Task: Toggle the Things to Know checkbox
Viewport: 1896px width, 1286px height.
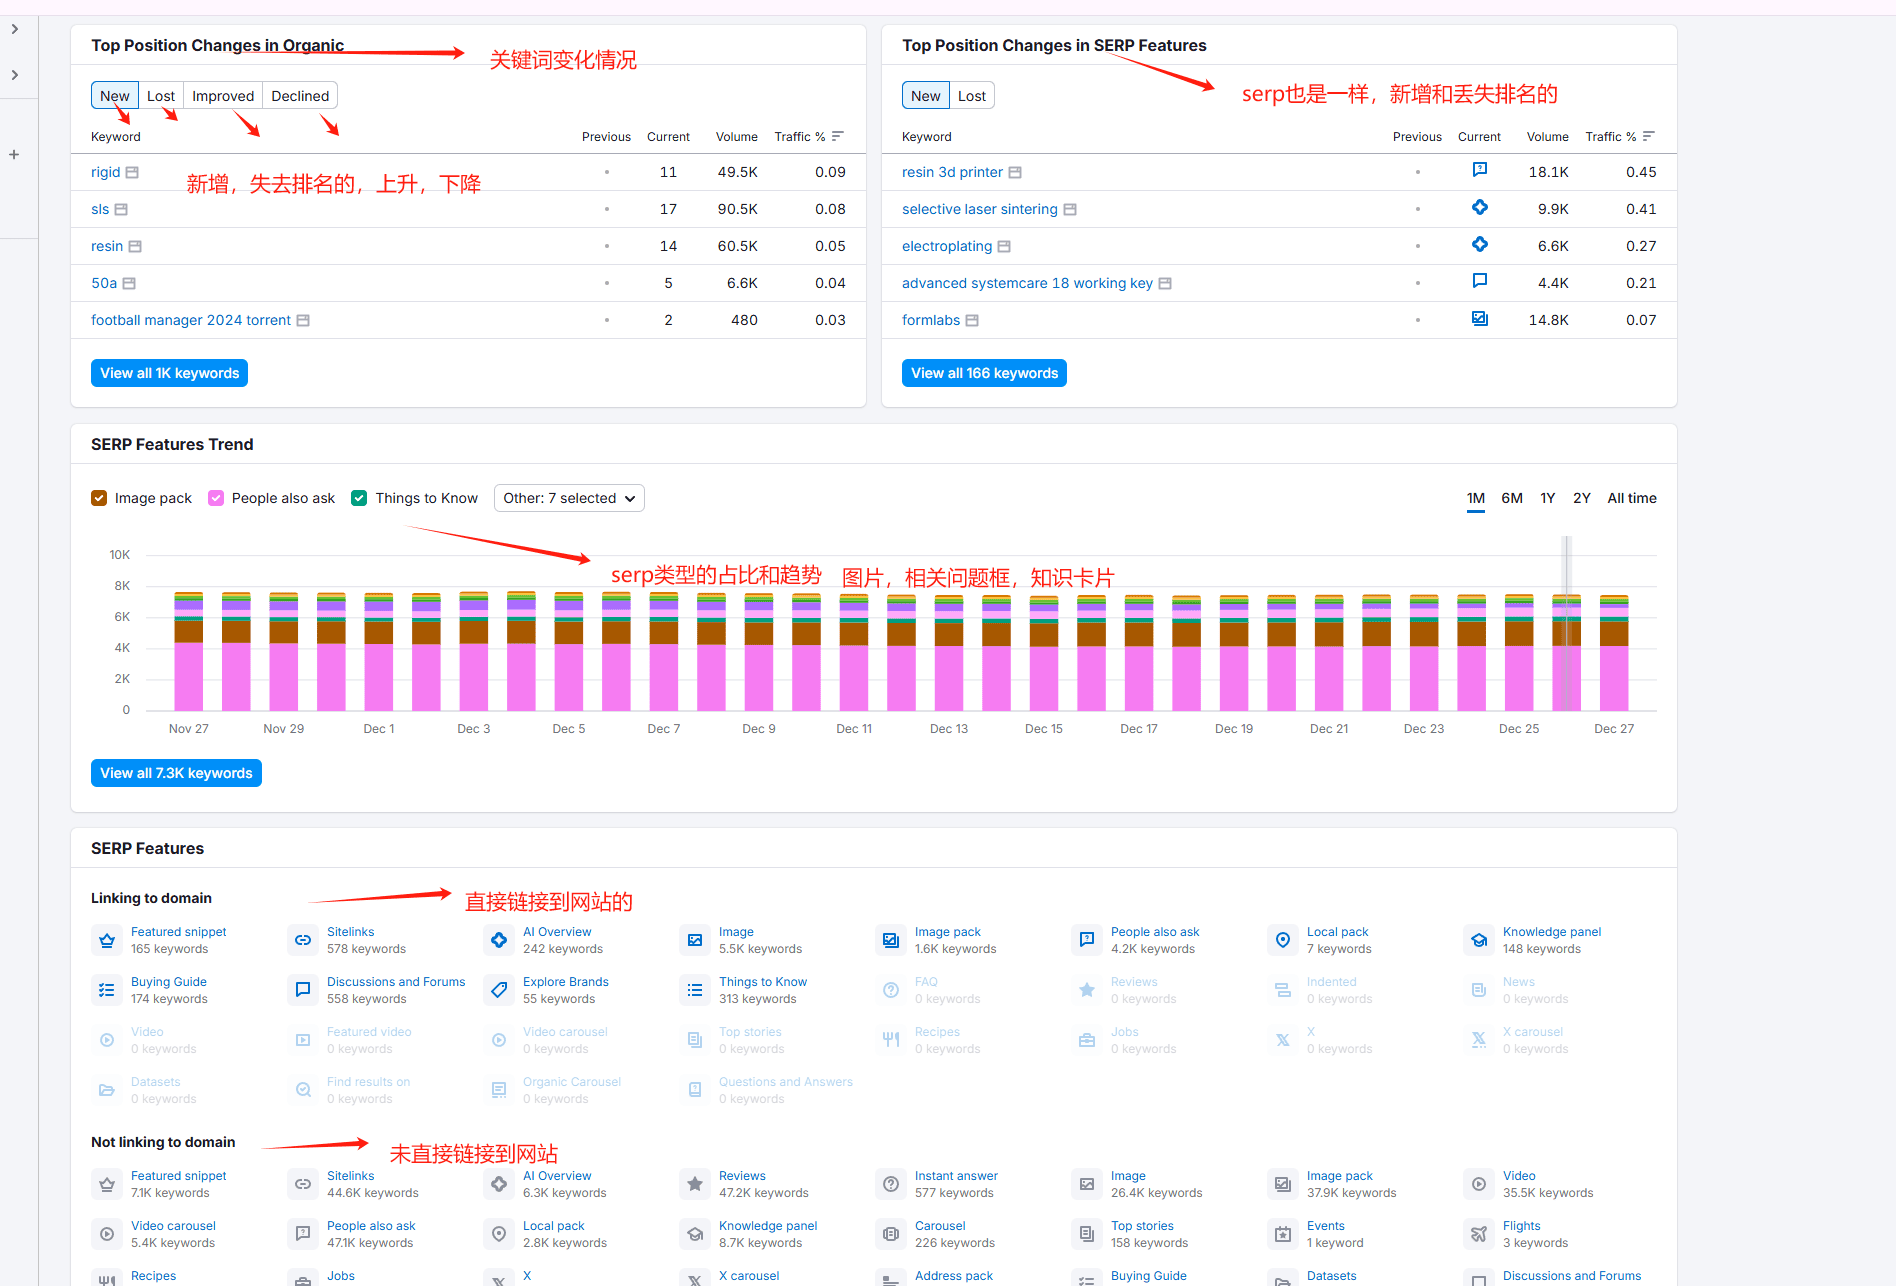Action: coord(360,498)
